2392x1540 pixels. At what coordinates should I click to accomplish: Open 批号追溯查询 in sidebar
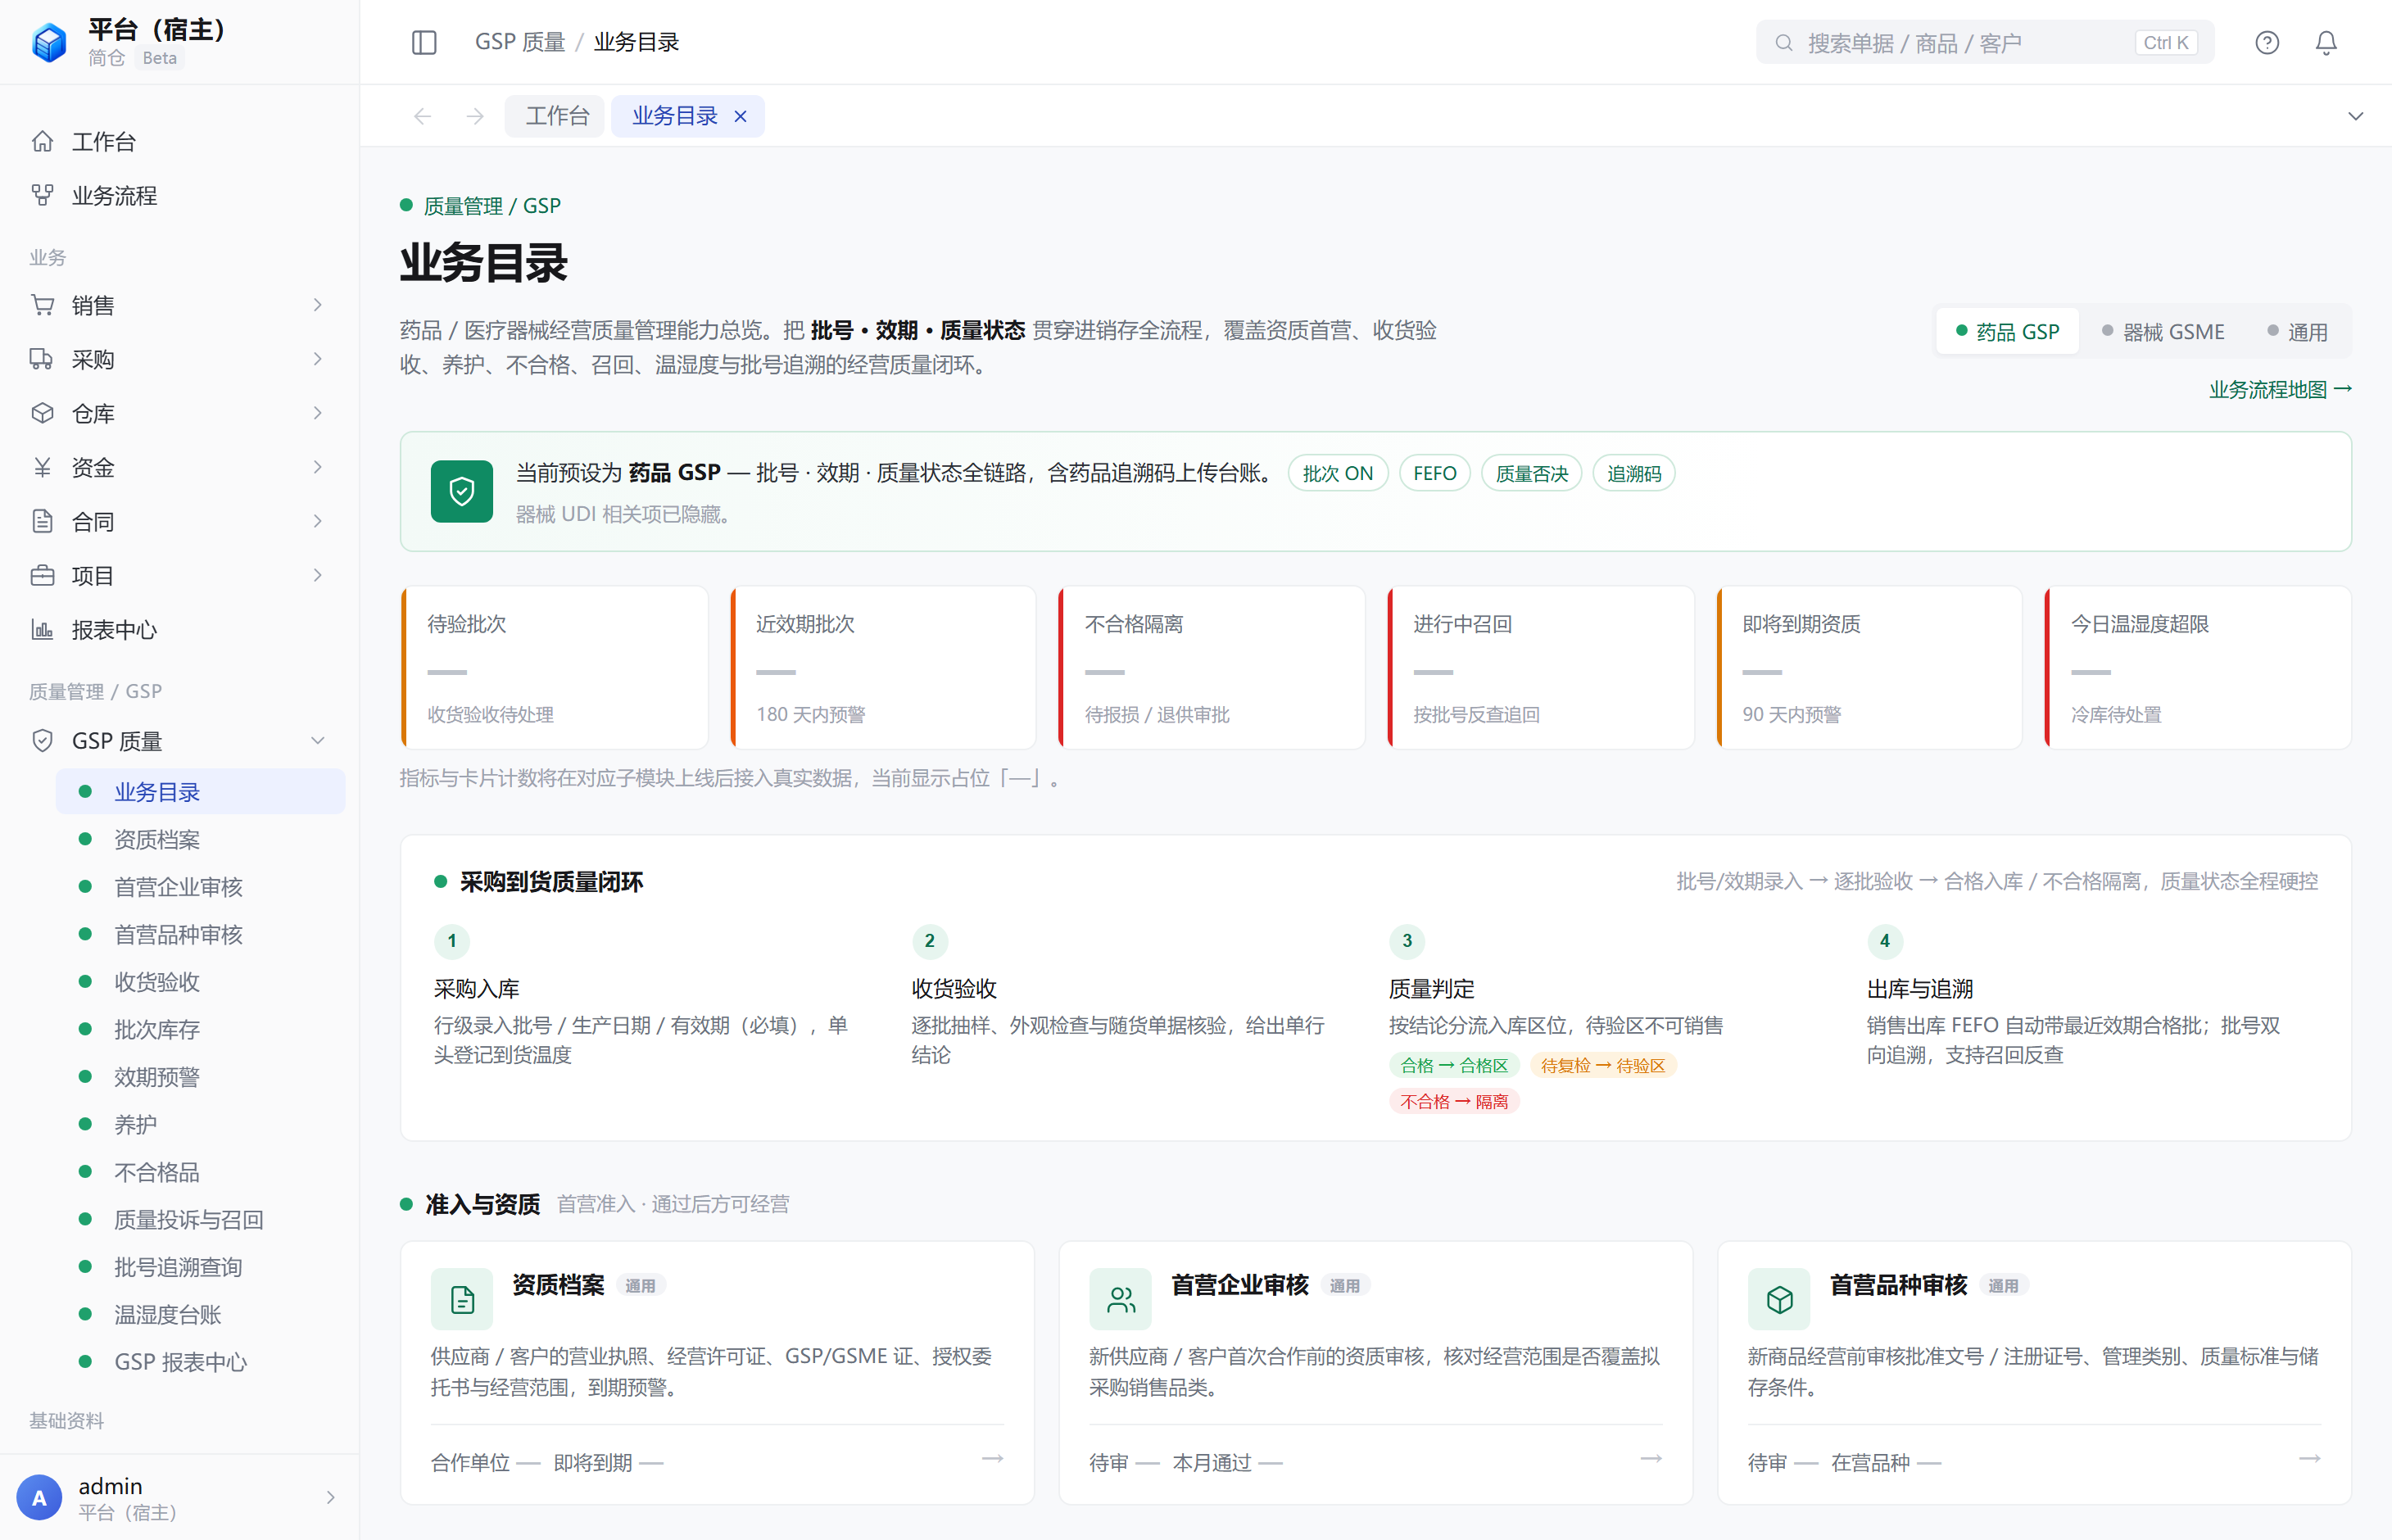pos(201,1267)
